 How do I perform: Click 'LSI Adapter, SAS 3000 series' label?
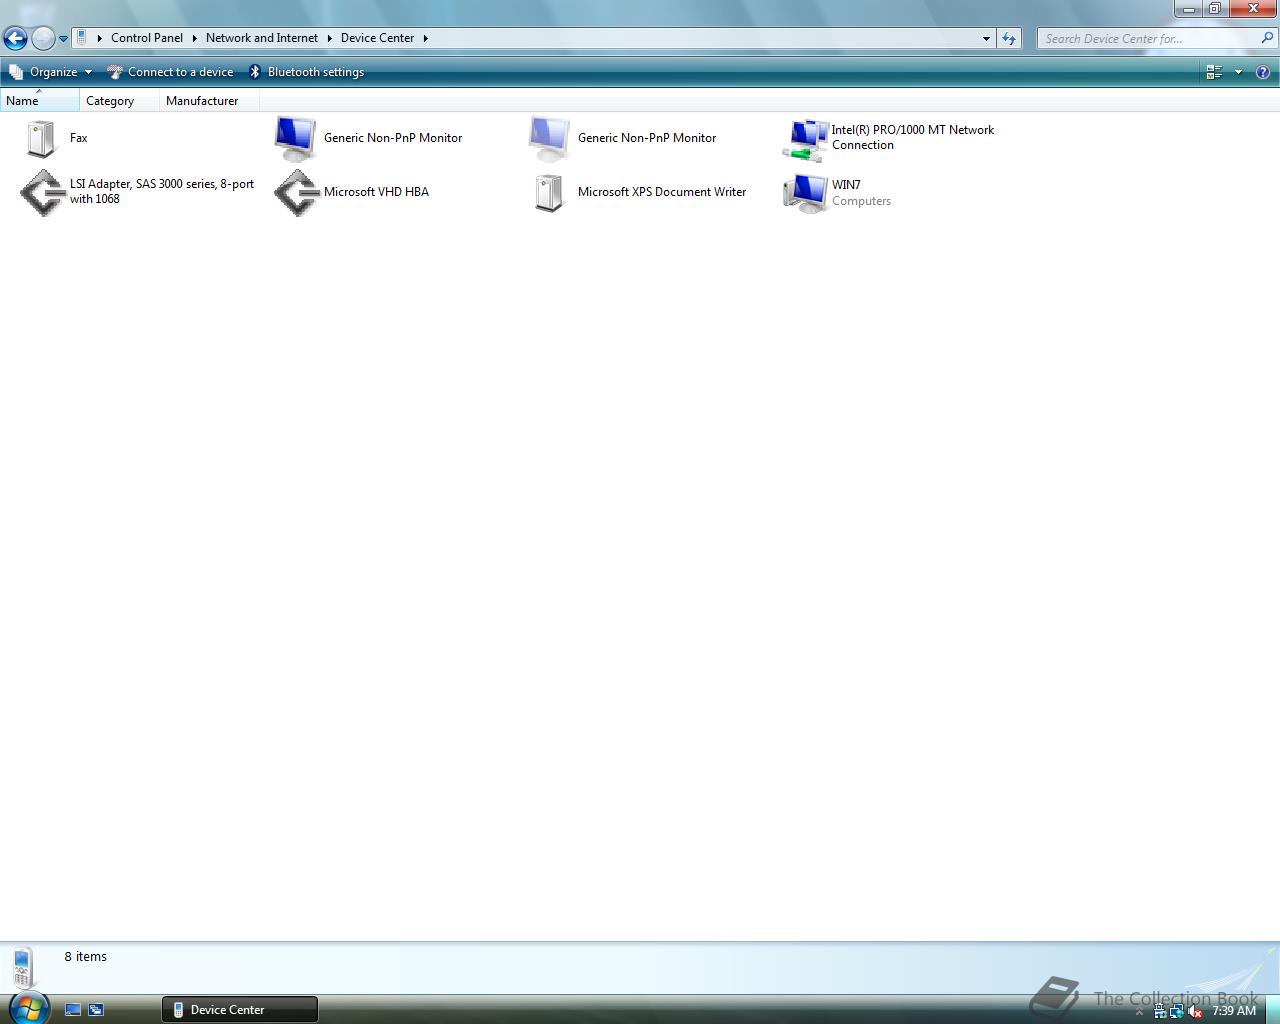162,191
